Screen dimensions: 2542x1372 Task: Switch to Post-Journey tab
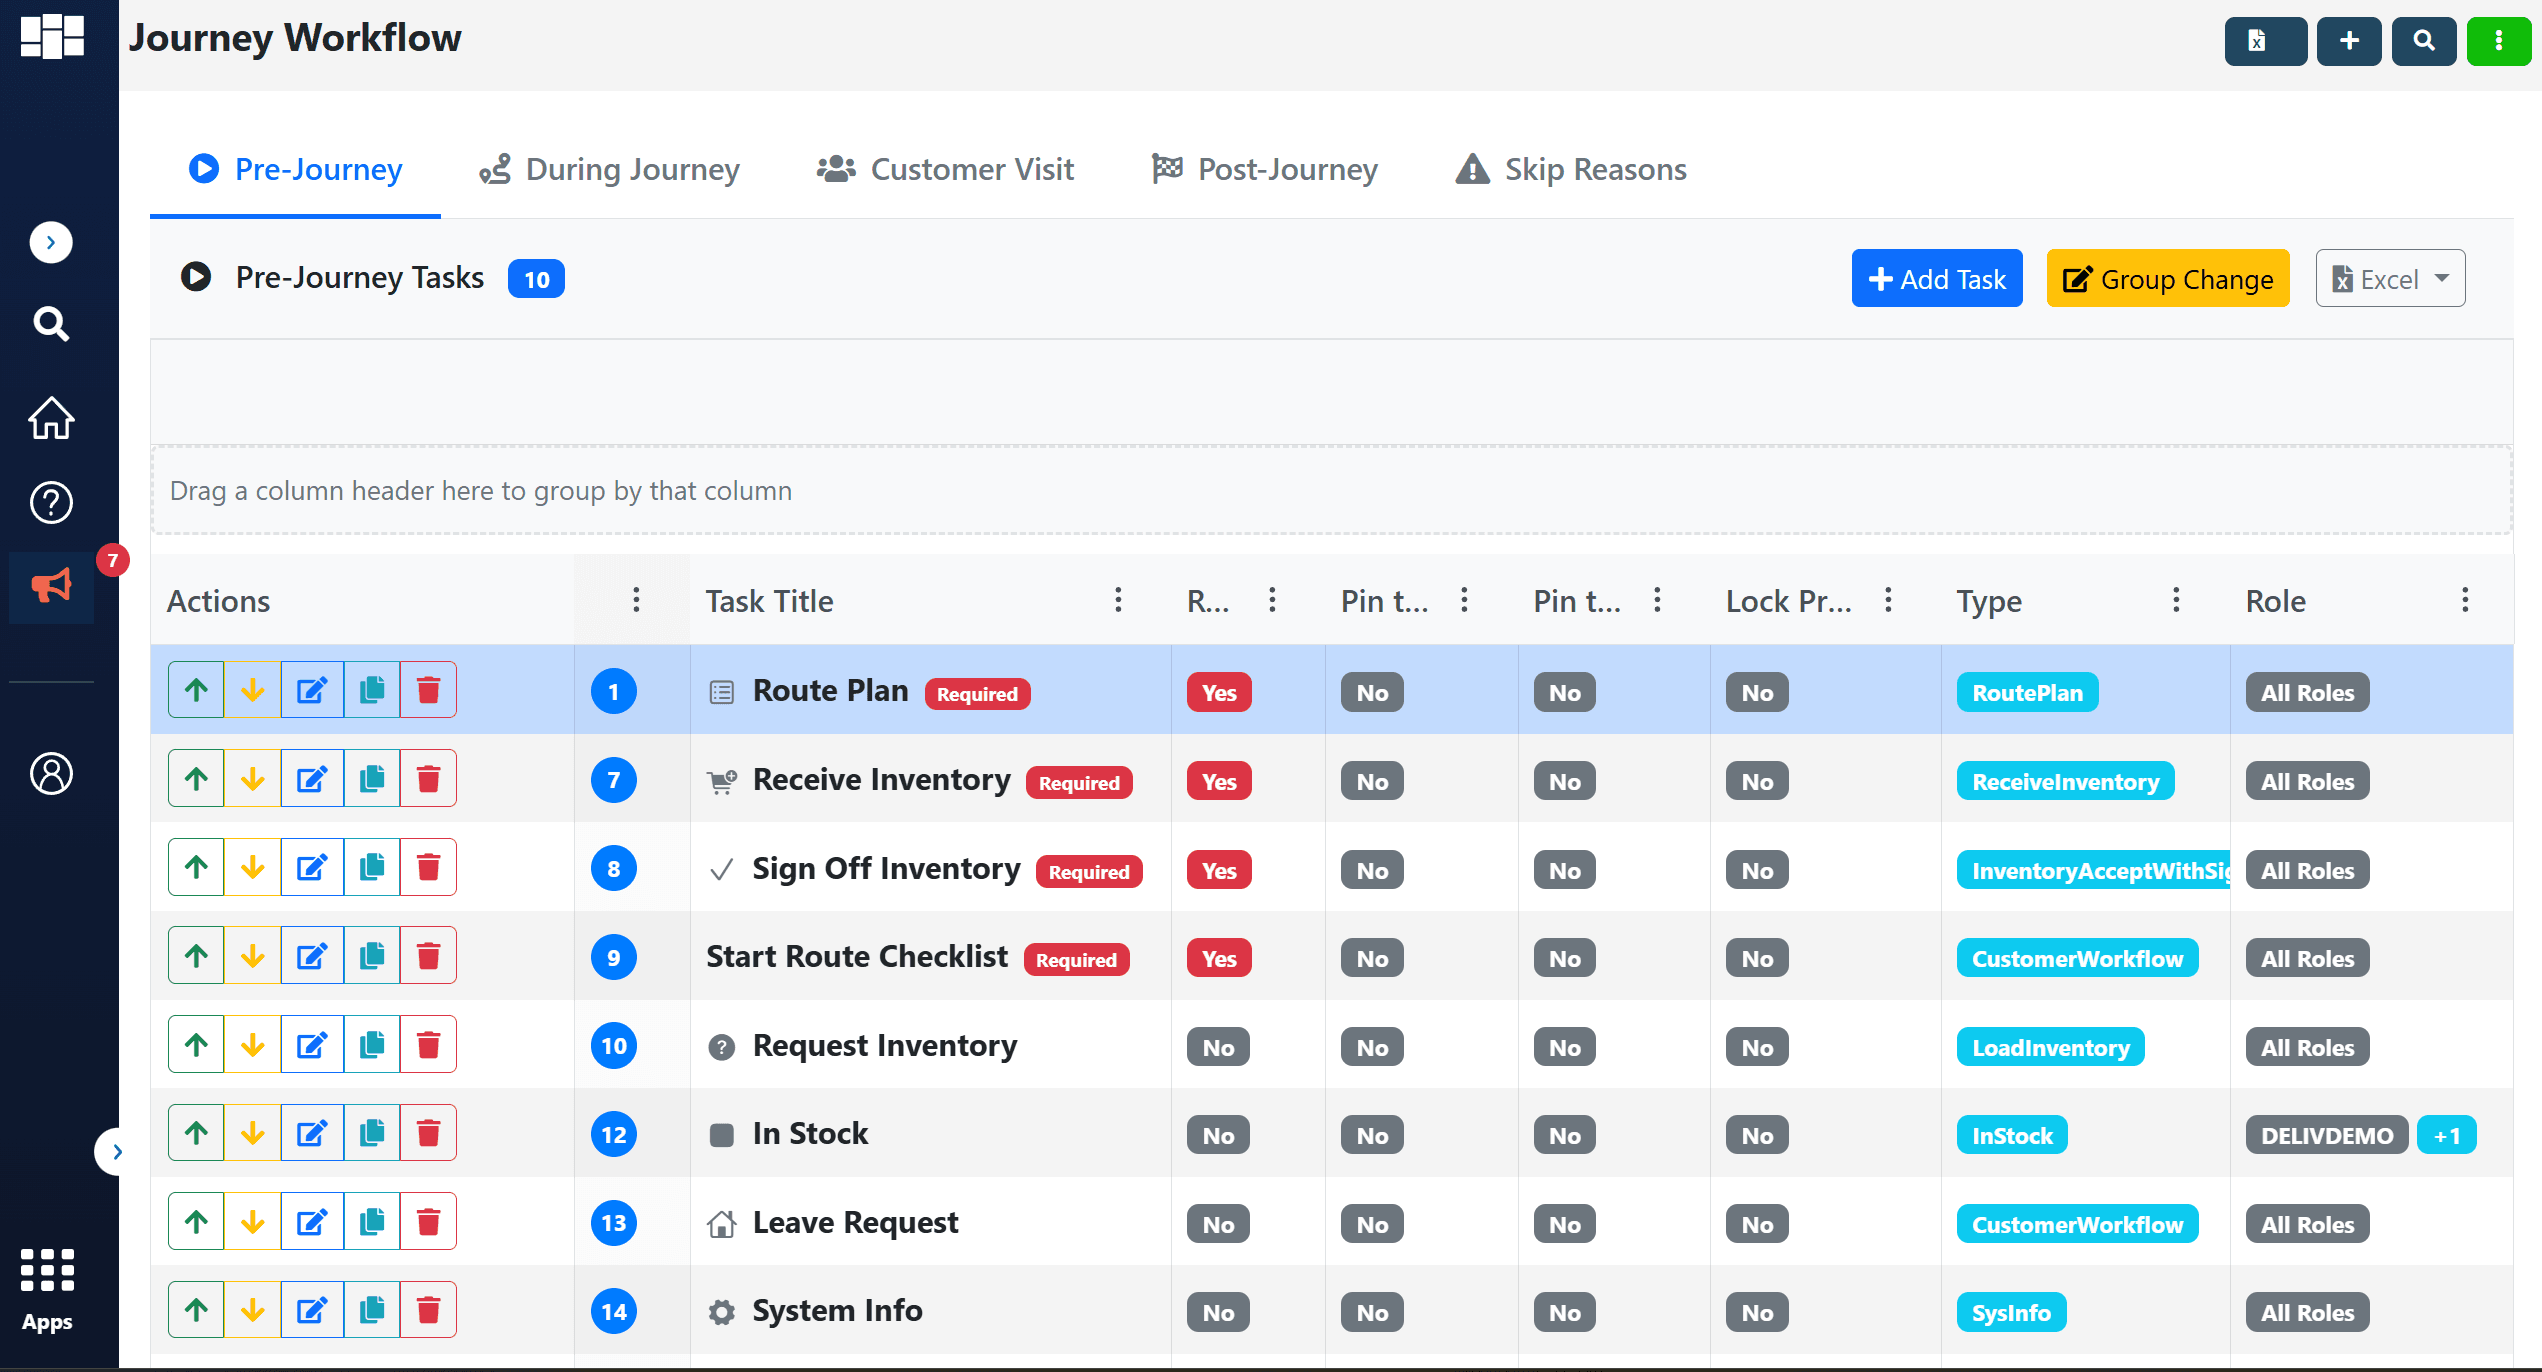[x=1265, y=169]
